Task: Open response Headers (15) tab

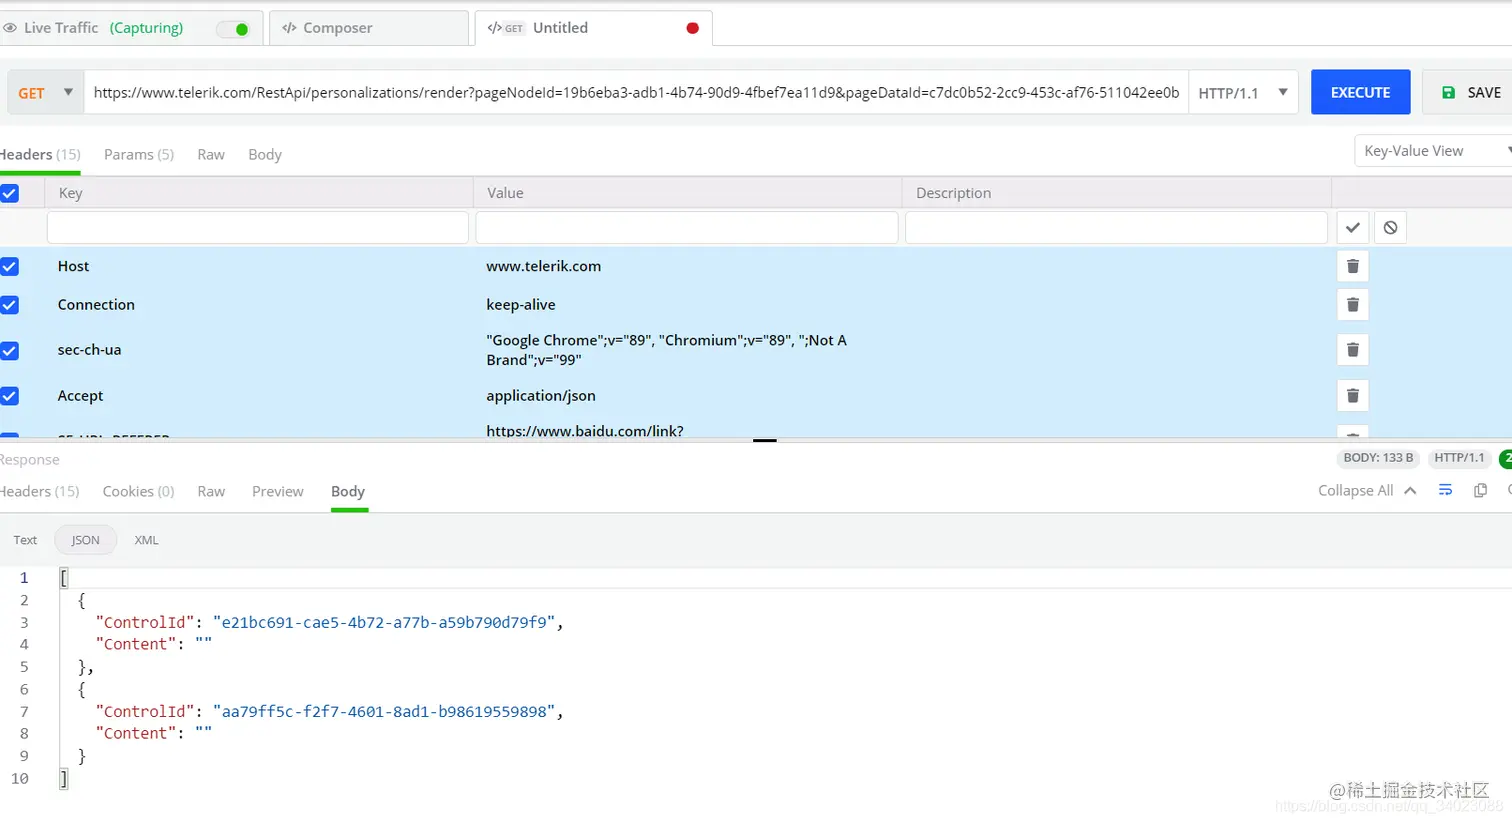Action: point(39,492)
